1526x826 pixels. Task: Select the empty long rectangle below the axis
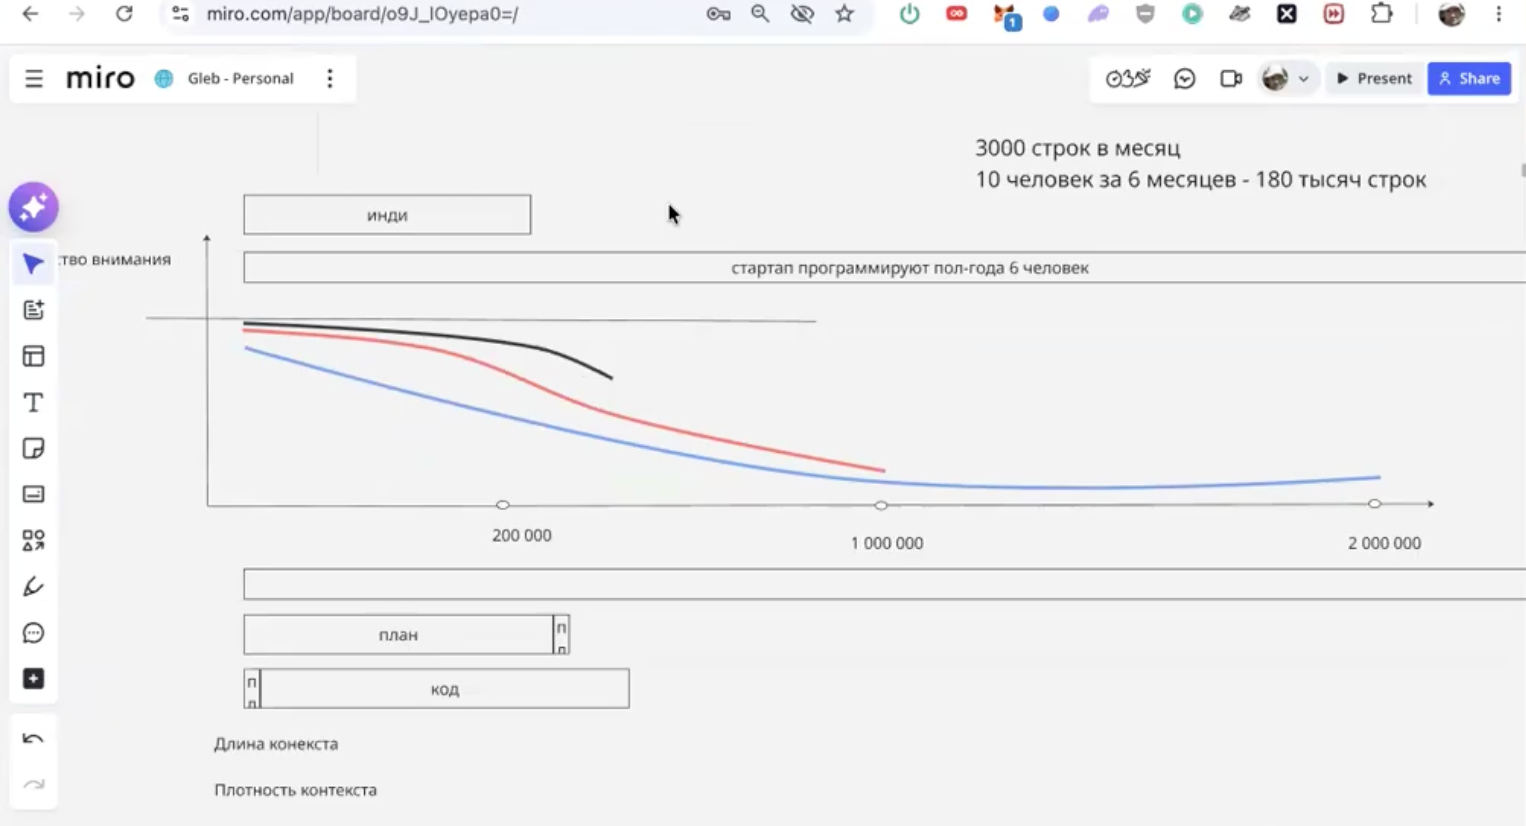tap(885, 585)
